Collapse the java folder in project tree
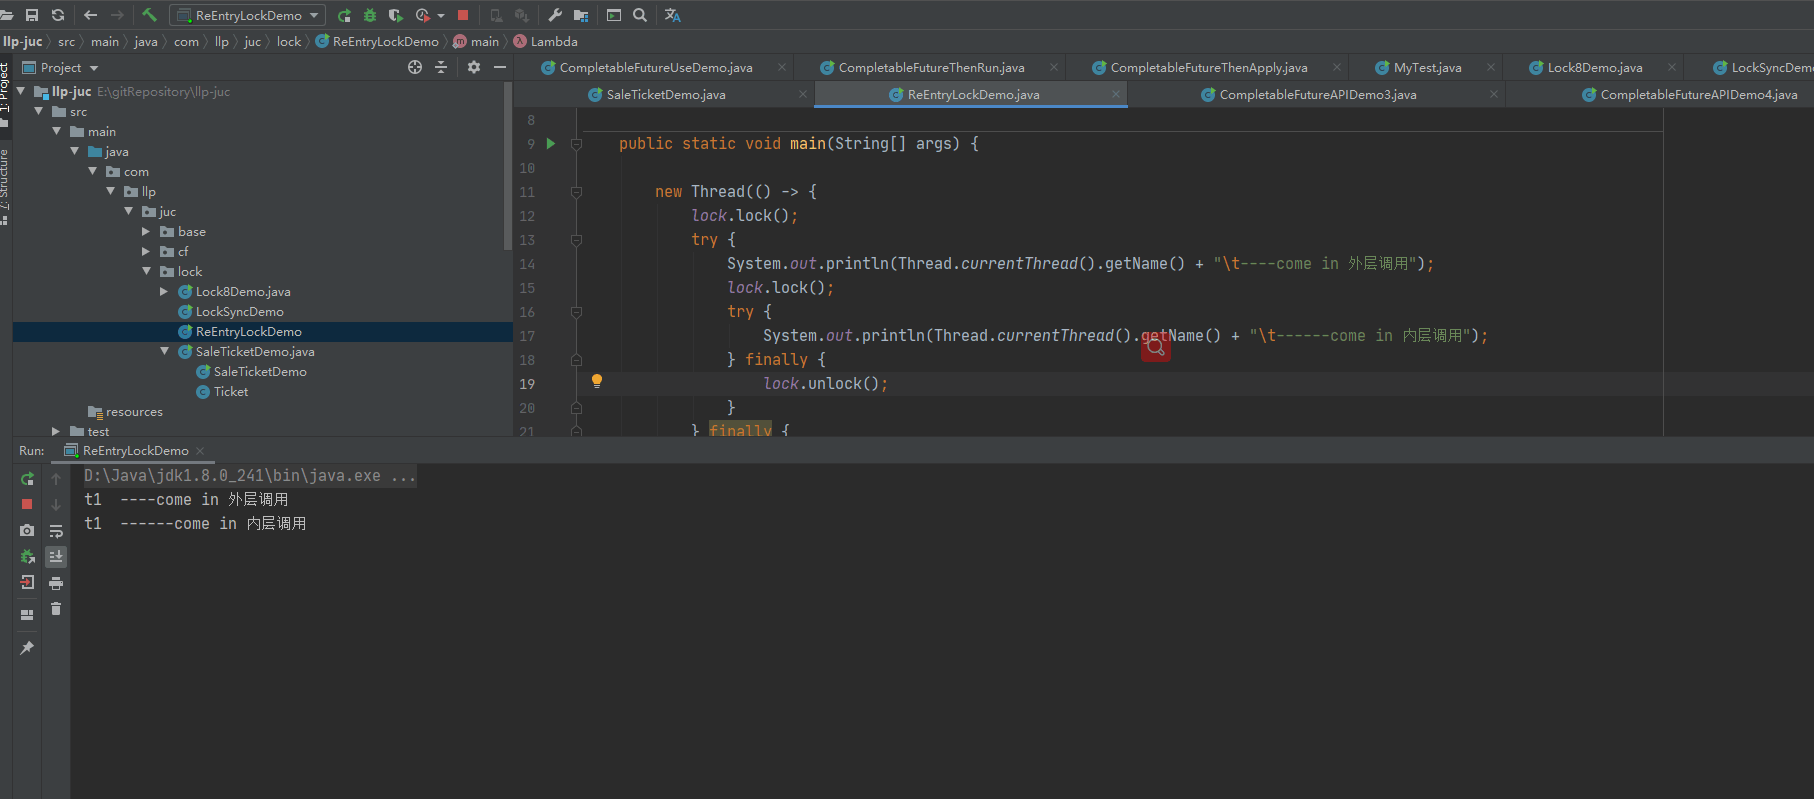 pos(75,151)
